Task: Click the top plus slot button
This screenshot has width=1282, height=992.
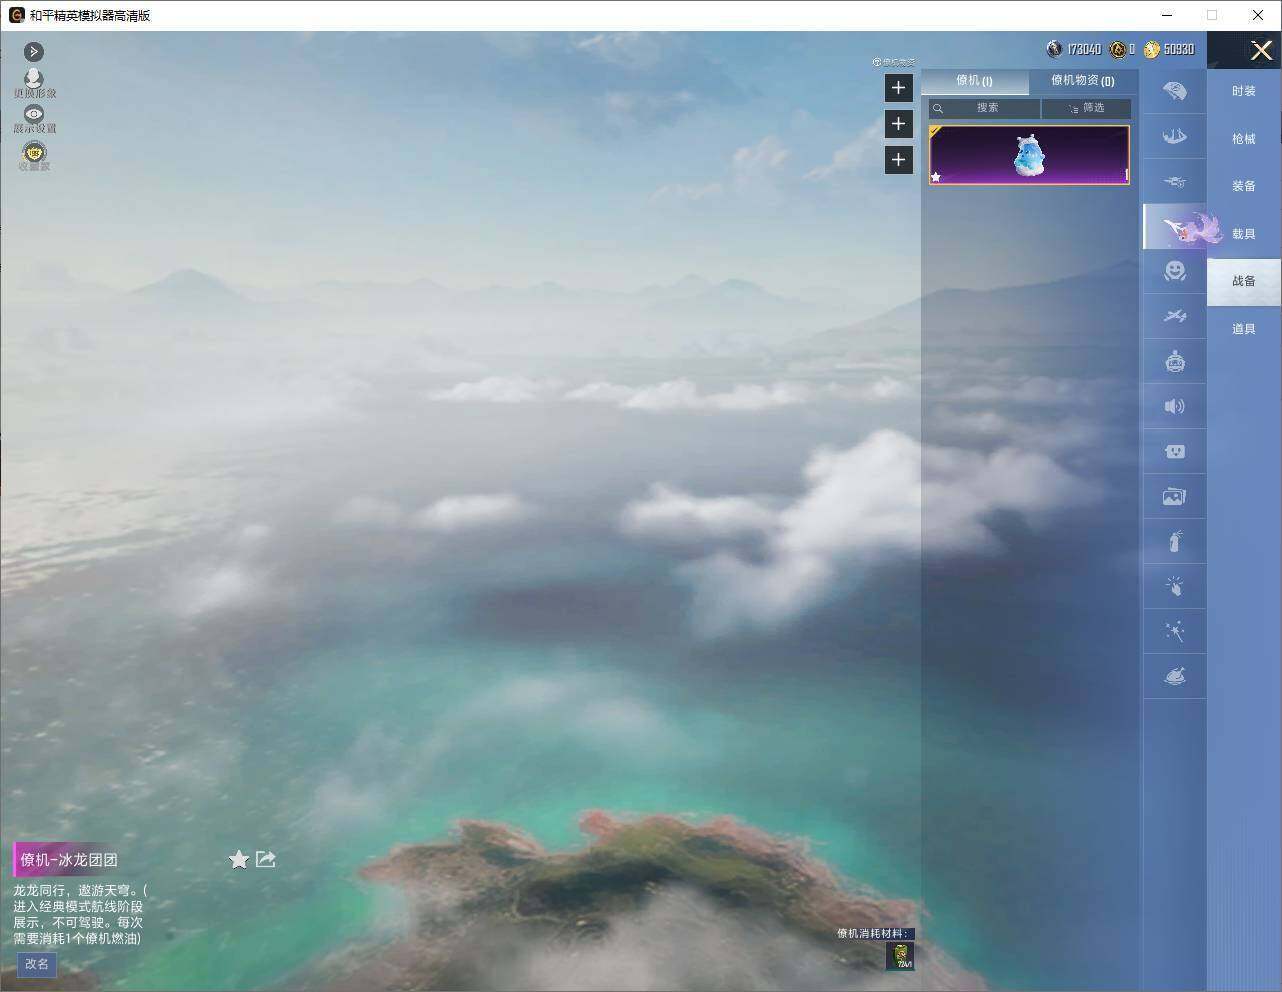Action: (x=898, y=88)
